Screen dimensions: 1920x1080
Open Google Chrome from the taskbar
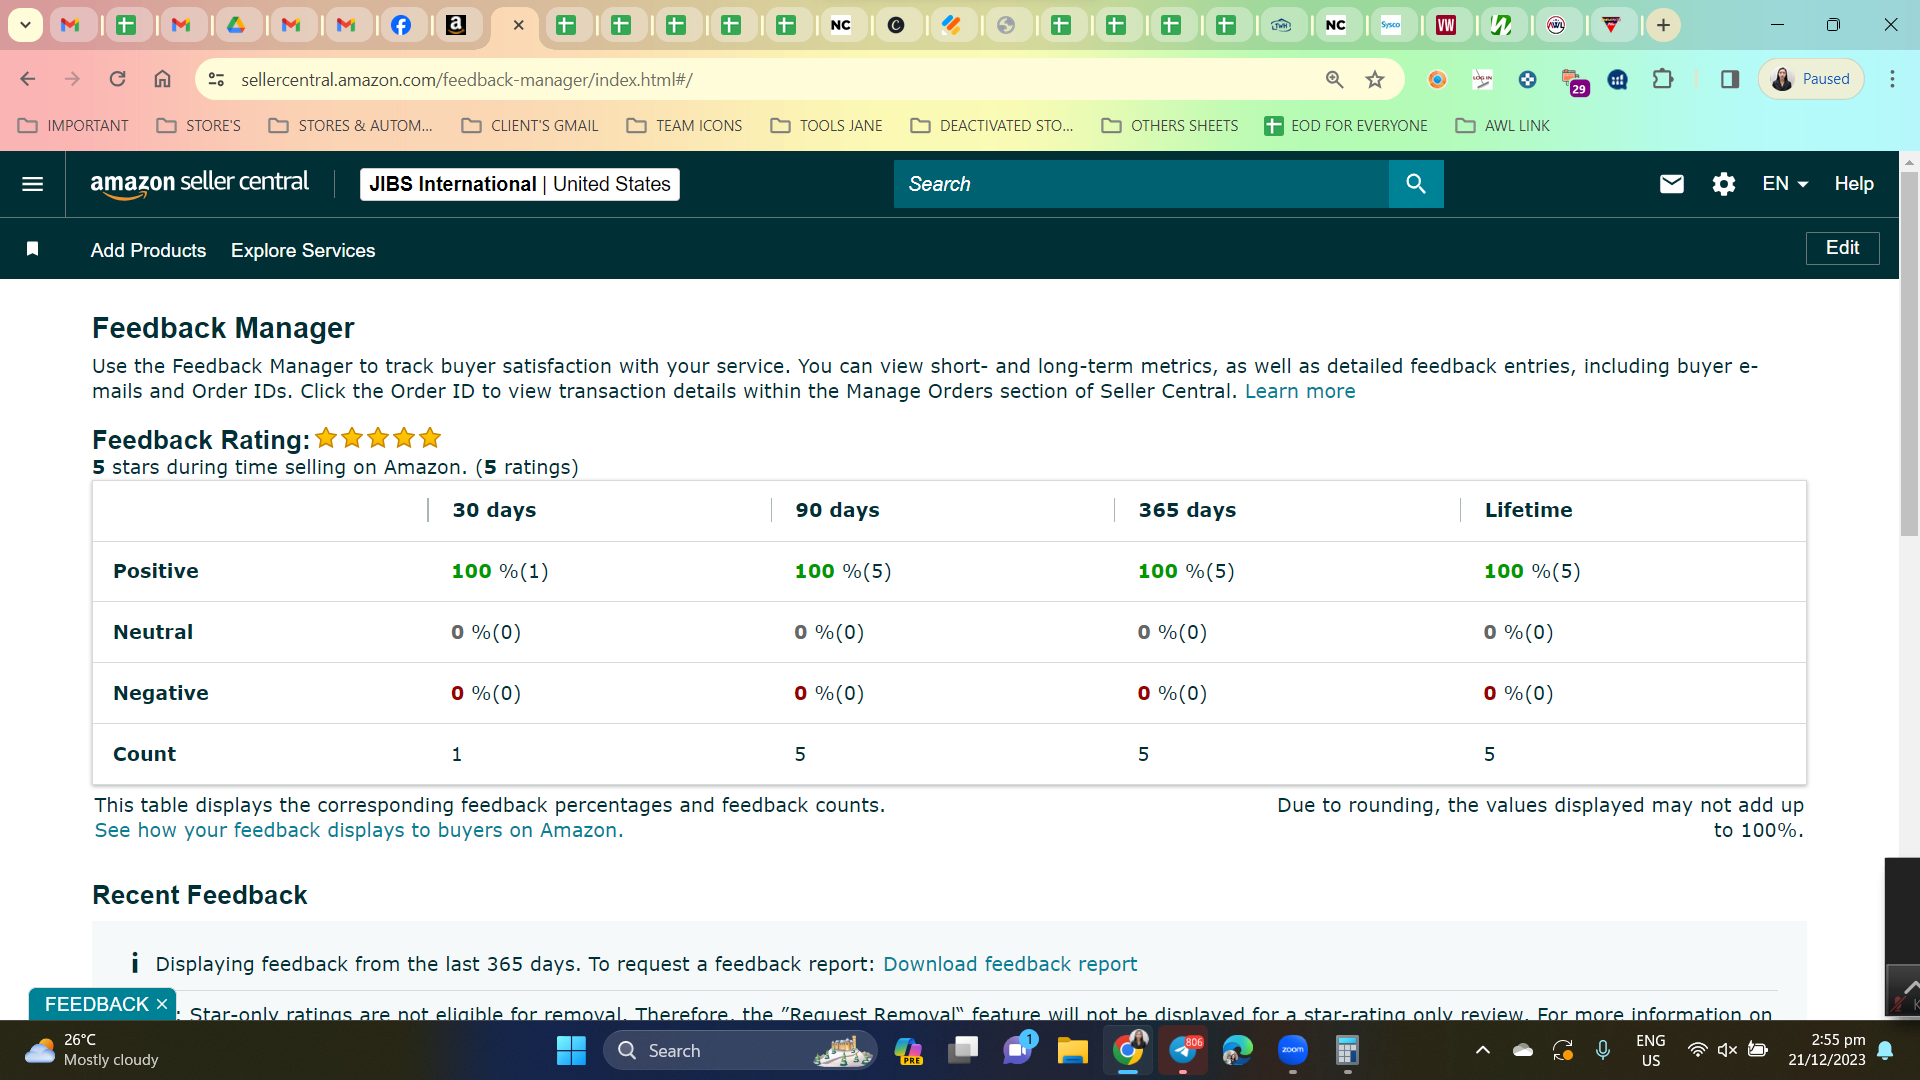pyautogui.click(x=1128, y=1050)
